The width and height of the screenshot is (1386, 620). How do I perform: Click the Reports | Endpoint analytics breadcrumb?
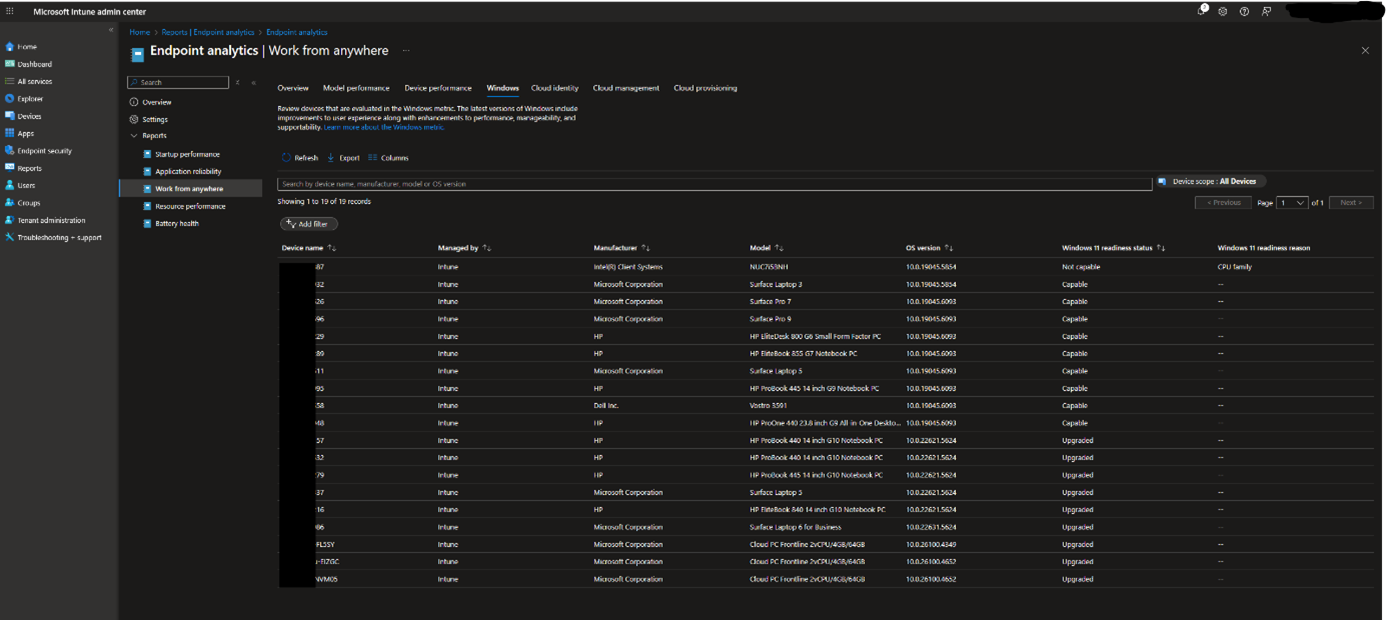point(208,32)
